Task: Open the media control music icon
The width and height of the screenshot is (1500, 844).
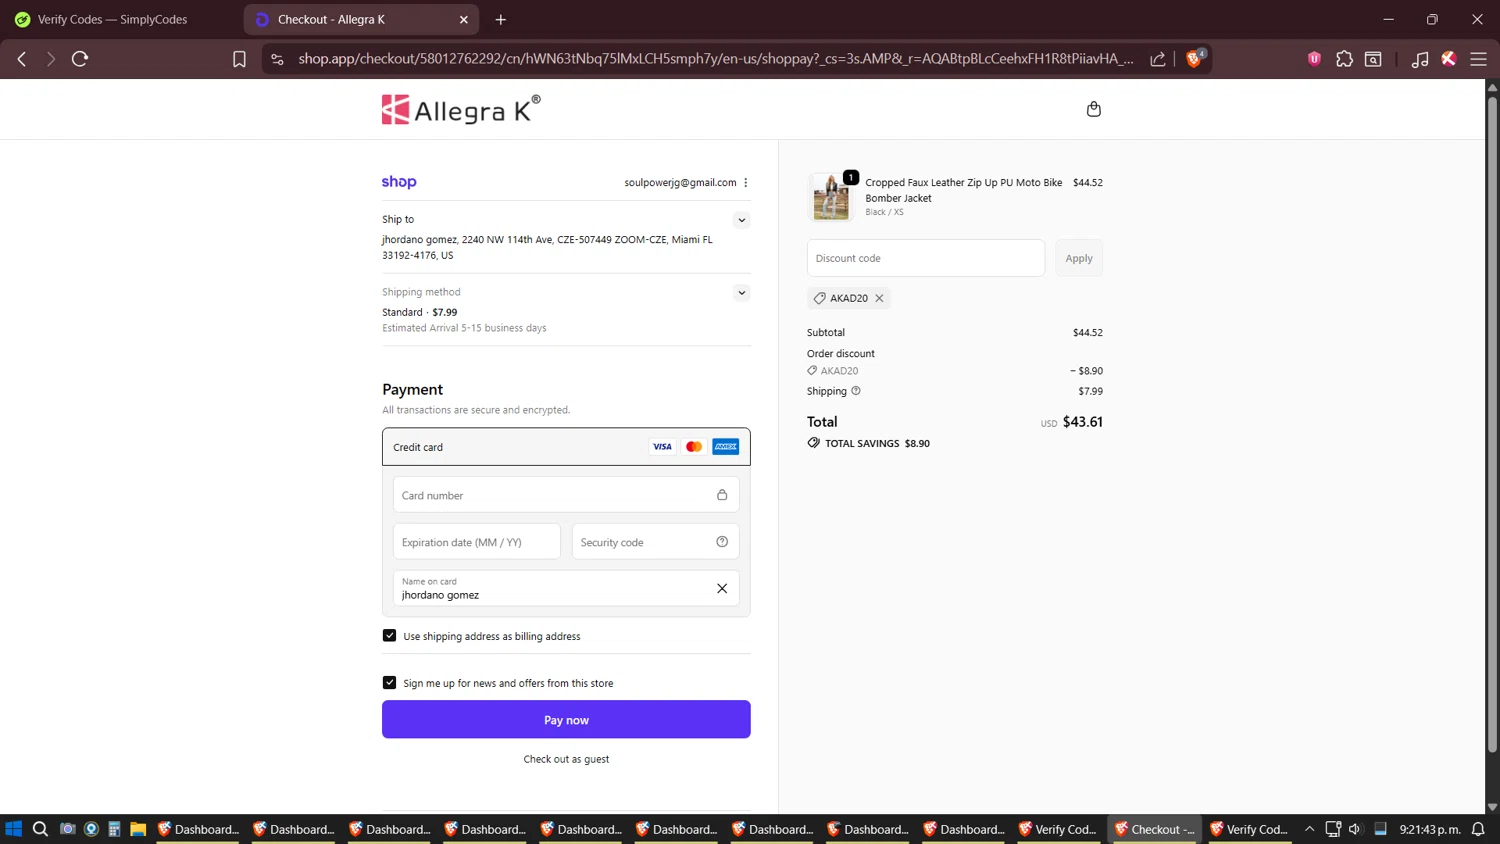Action: (1420, 59)
